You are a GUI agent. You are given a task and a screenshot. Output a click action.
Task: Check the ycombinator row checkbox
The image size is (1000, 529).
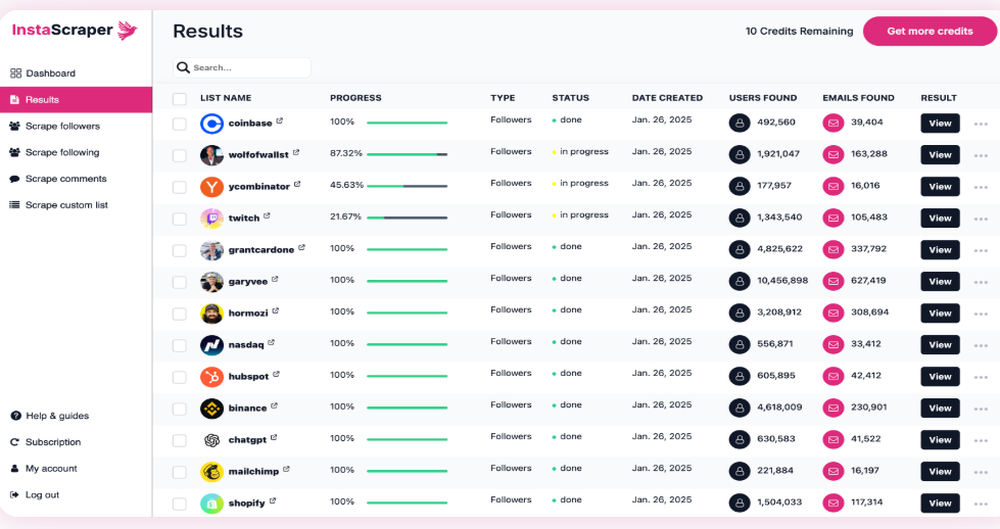tap(180, 187)
